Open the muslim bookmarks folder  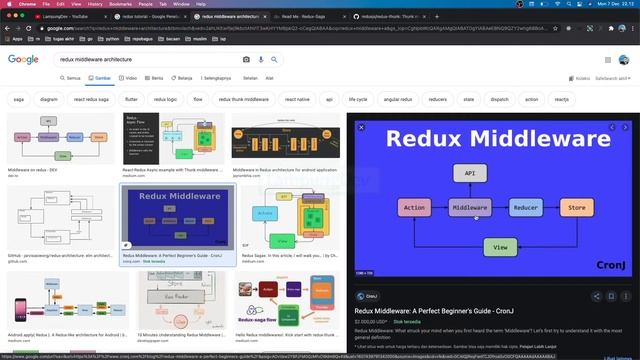tap(196, 39)
